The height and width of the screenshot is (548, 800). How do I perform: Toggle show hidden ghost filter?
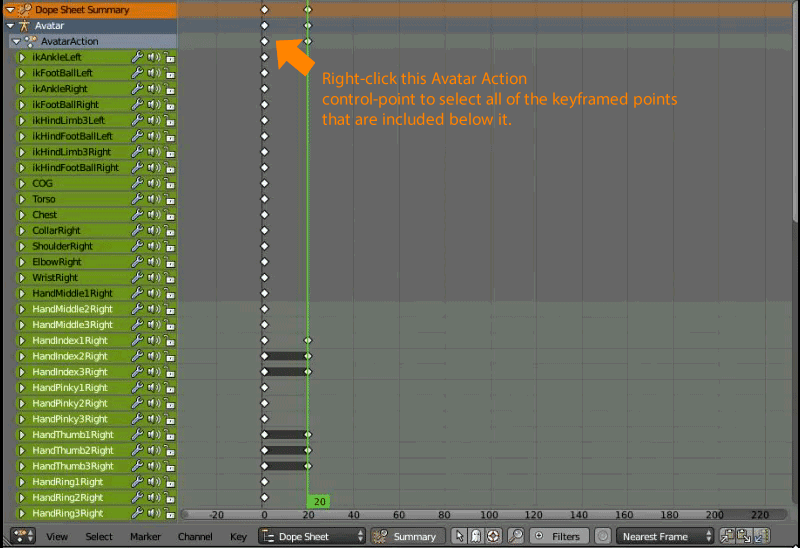point(476,536)
